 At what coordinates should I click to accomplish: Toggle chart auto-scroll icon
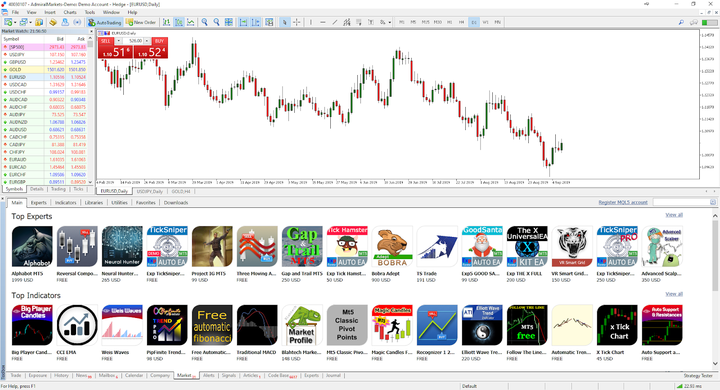point(243,22)
